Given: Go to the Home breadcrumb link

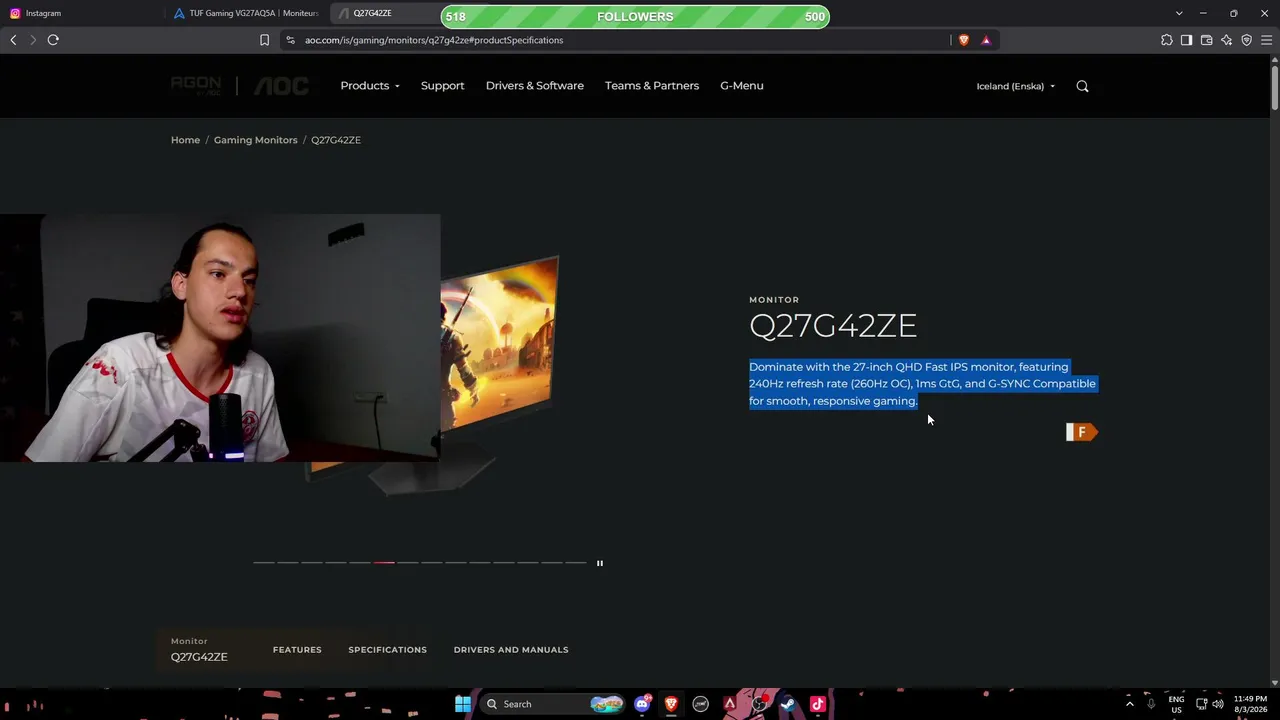Looking at the screenshot, I should 185,140.
